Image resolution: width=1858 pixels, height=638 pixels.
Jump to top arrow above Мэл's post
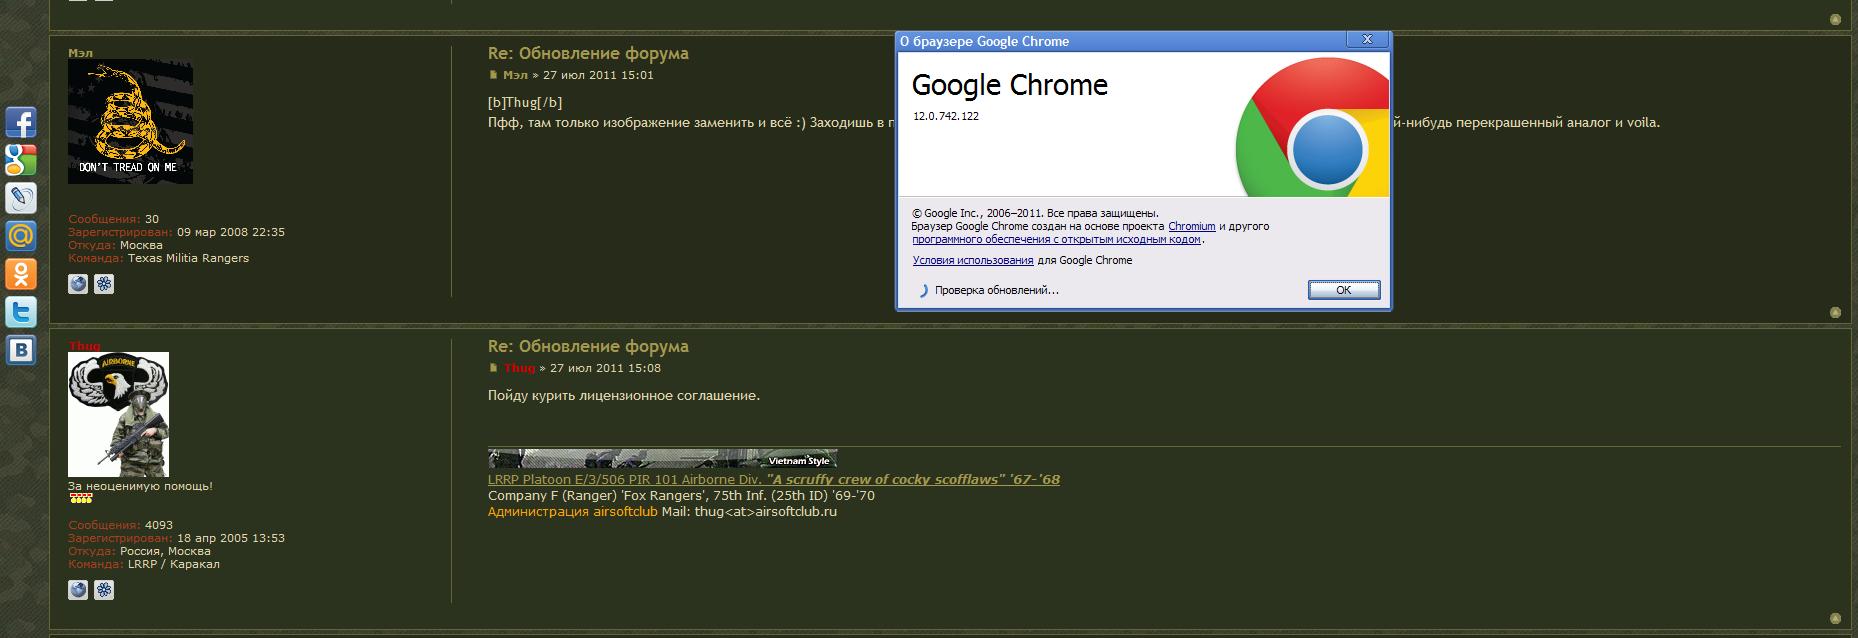tap(1835, 19)
